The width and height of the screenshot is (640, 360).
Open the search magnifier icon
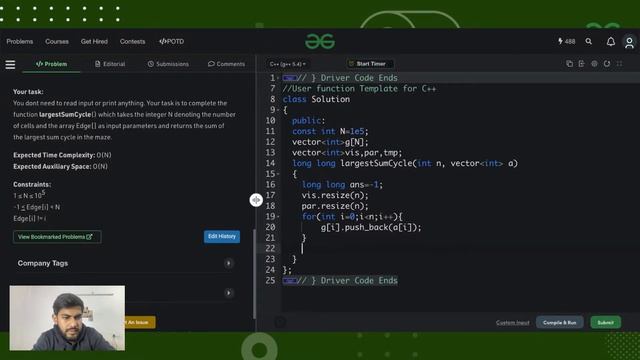589,41
